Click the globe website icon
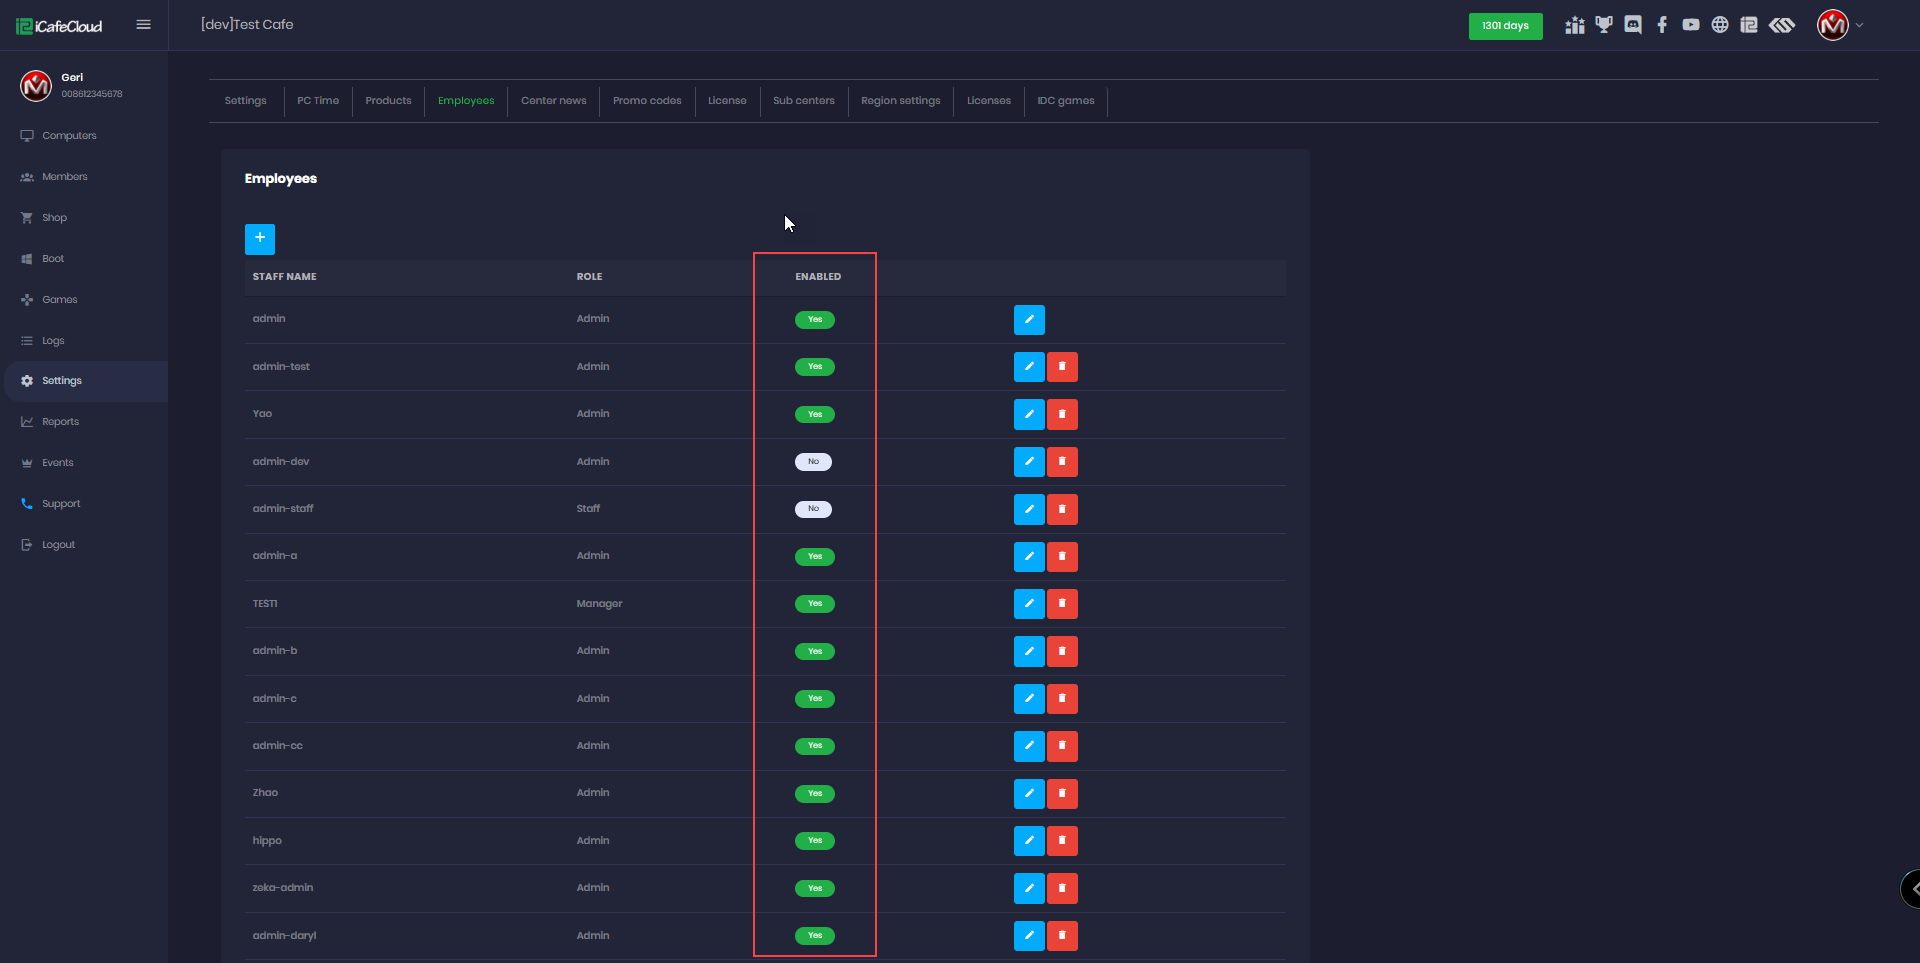Image resolution: width=1920 pixels, height=963 pixels. [1720, 25]
